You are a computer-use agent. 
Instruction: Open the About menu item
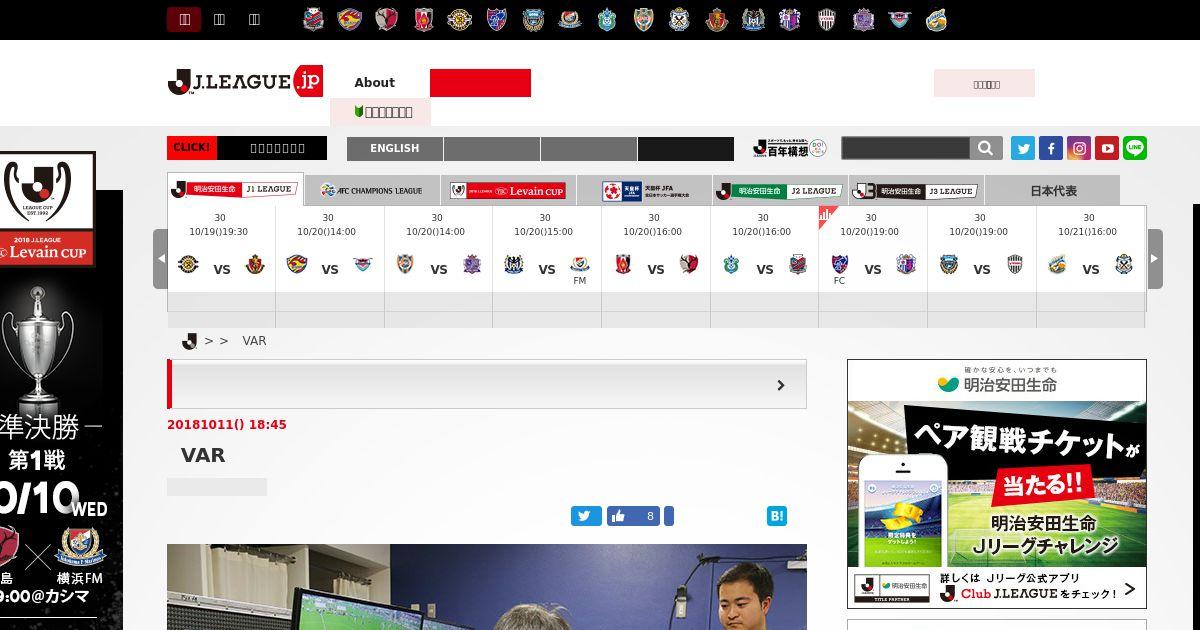374,82
